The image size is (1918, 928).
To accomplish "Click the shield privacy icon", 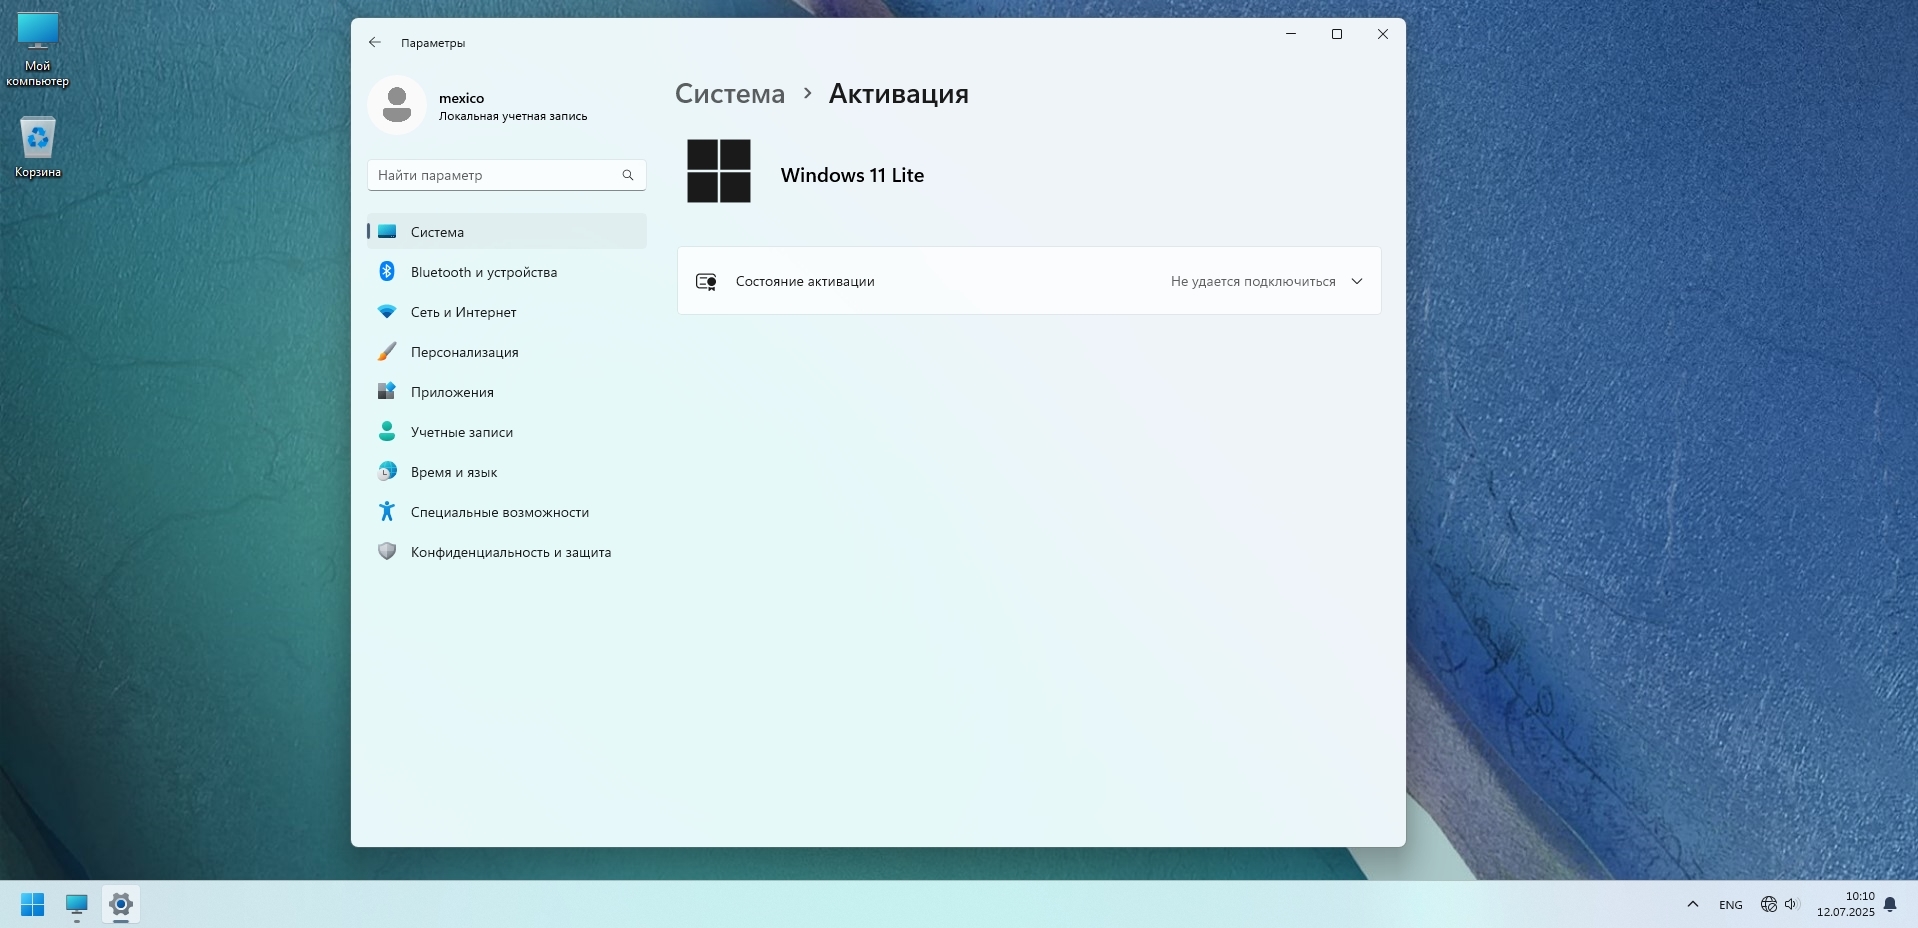I will point(387,551).
